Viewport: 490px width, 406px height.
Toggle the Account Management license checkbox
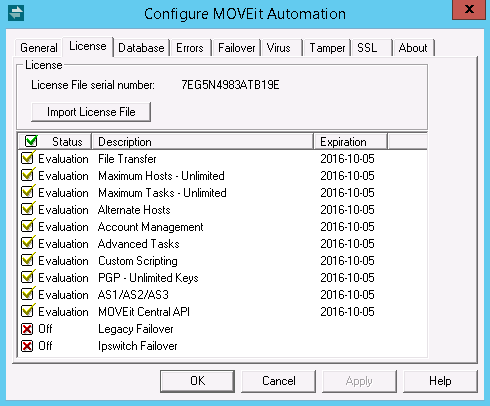[28, 226]
